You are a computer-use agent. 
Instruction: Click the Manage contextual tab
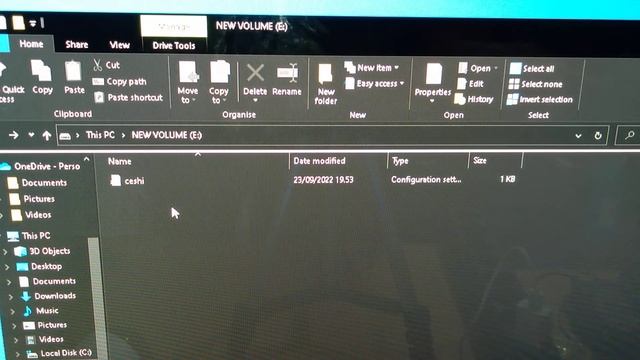click(174, 27)
